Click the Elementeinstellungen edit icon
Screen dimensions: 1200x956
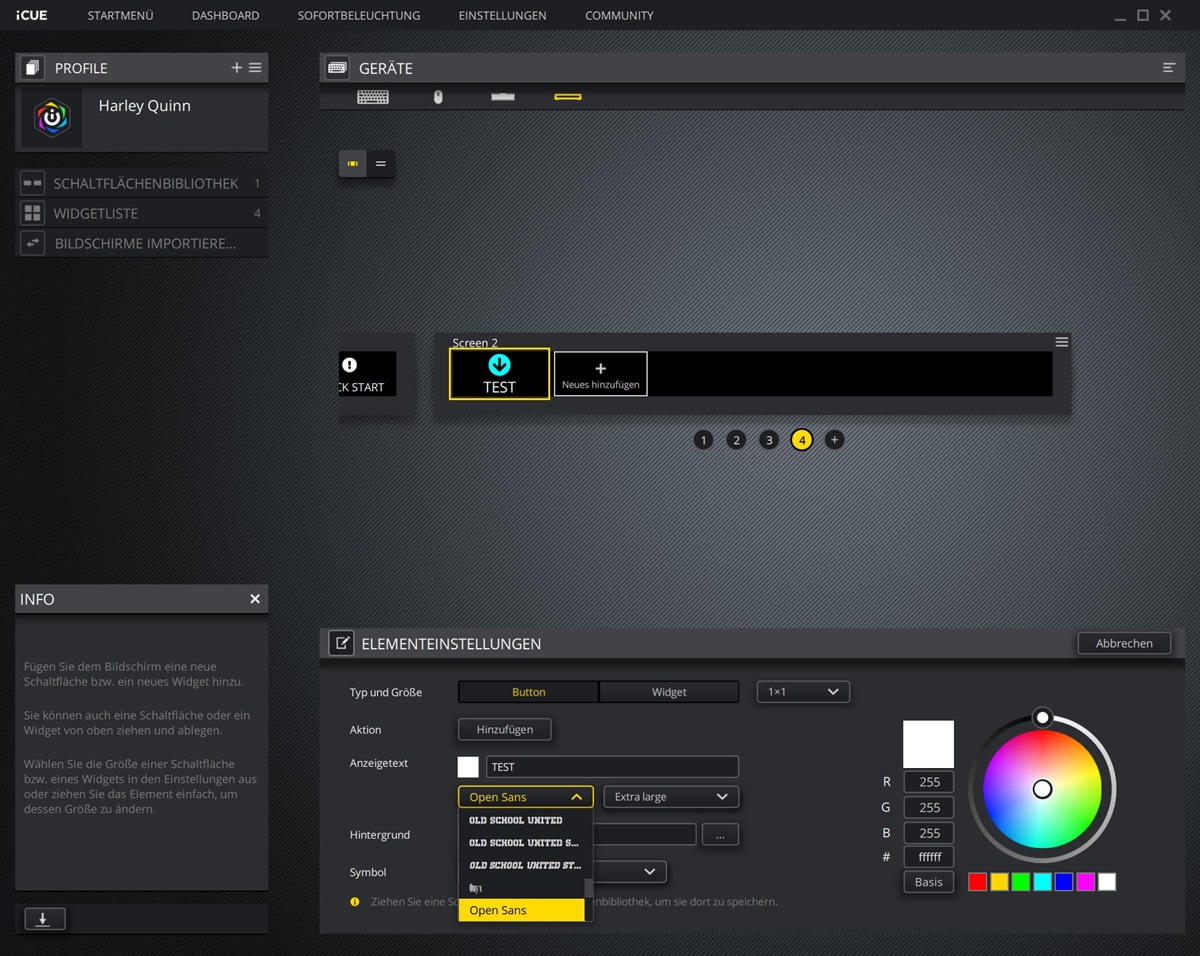tap(341, 643)
